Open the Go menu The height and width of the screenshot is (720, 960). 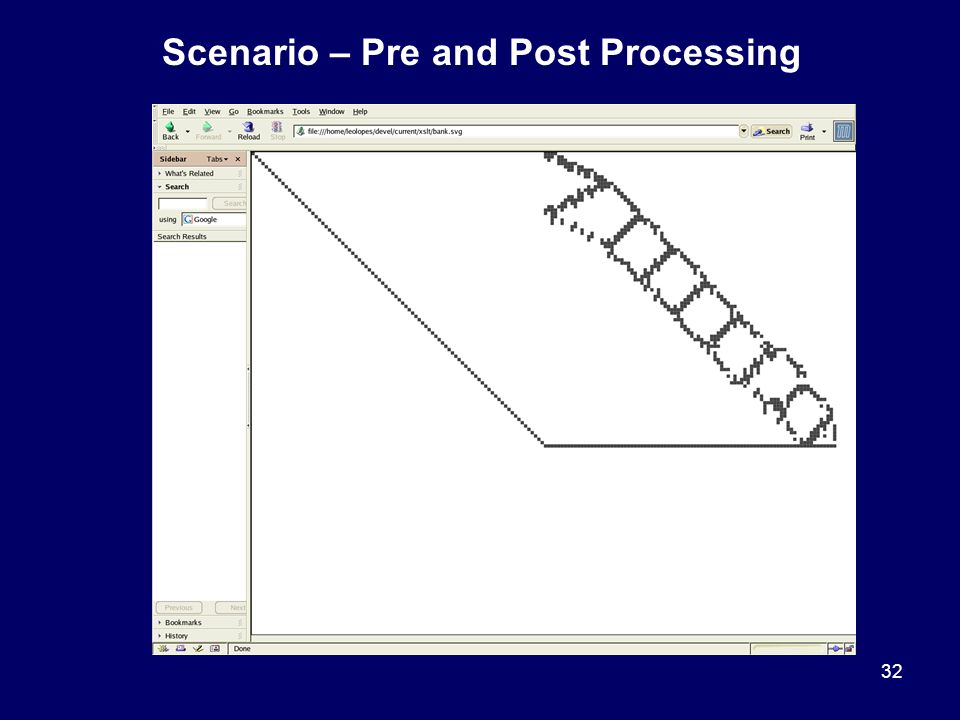tap(234, 111)
